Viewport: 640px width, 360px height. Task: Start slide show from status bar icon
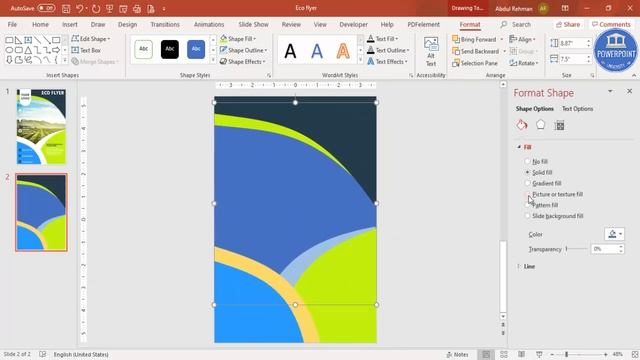pos(539,354)
